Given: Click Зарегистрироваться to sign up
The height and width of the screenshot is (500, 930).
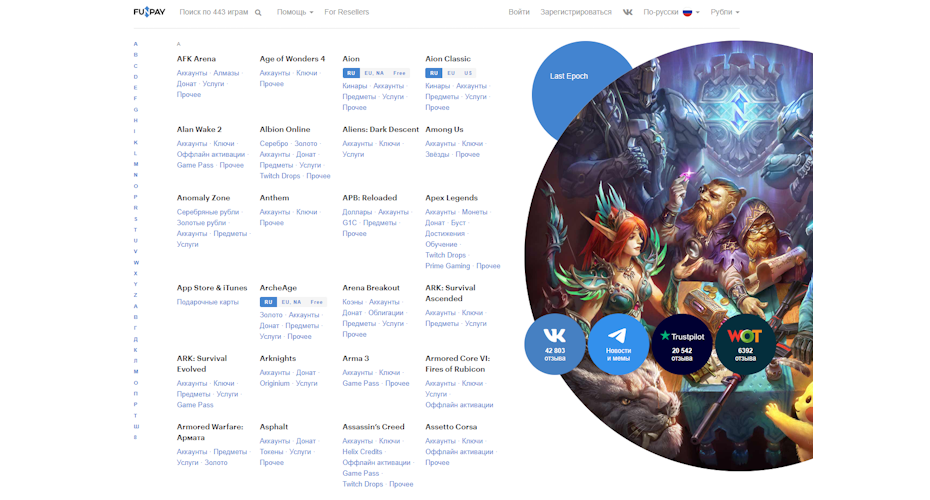Looking at the screenshot, I should point(576,12).
